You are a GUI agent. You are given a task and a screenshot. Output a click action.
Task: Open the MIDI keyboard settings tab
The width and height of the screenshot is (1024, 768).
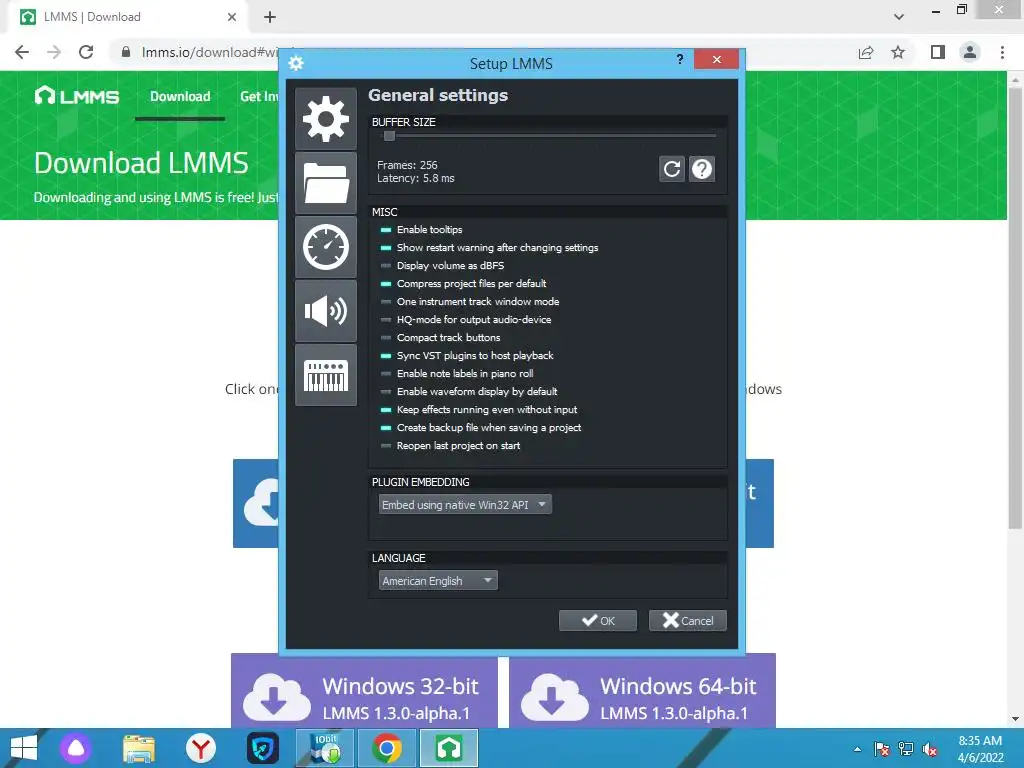coord(326,376)
